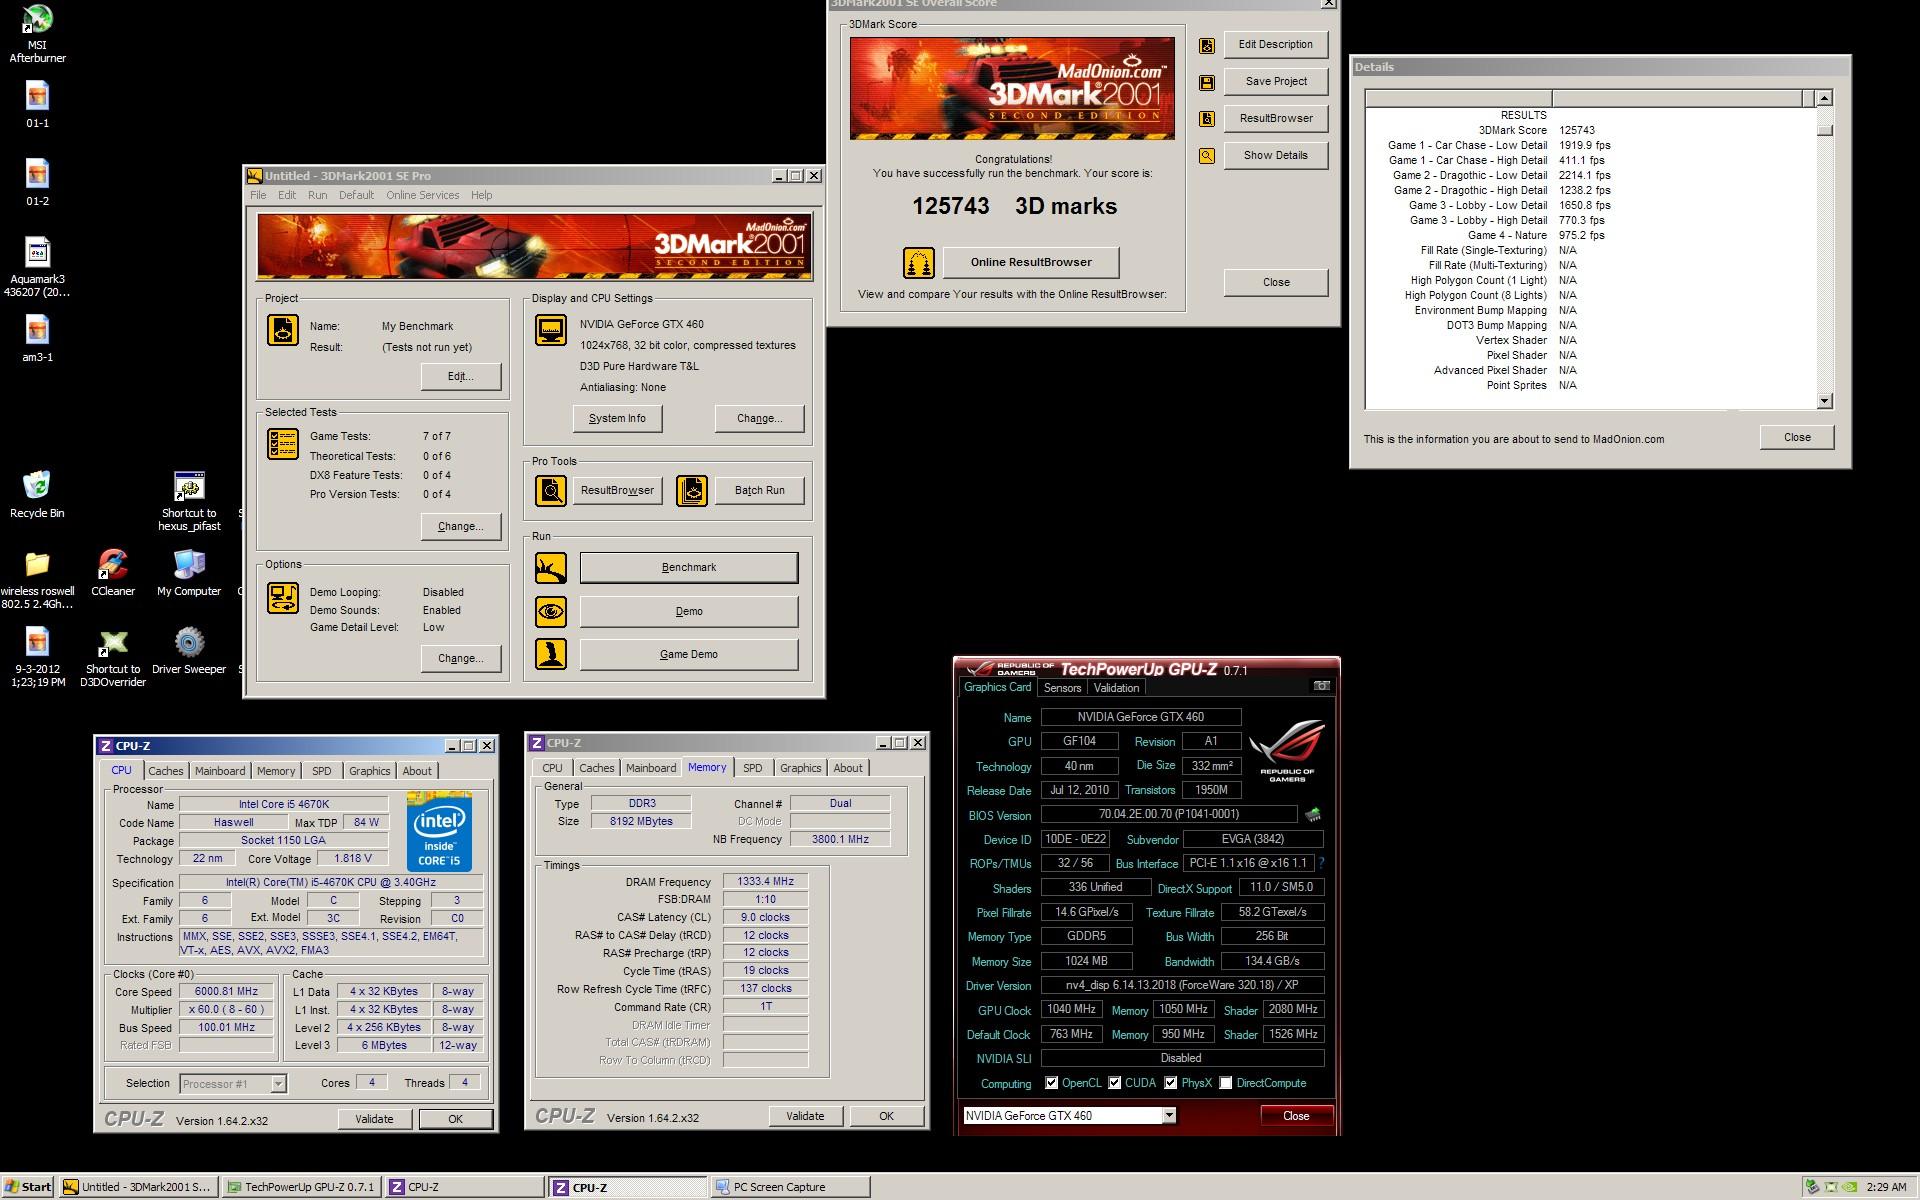
Task: Open the Caches tab in left CPU-Z
Action: click(166, 771)
